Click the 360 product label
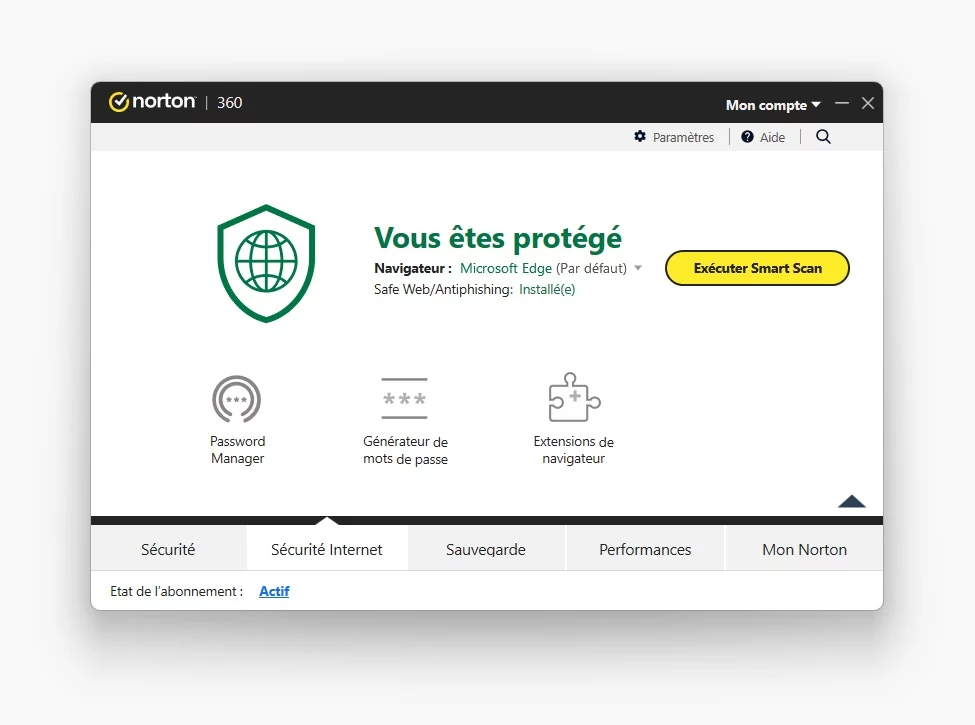 229,103
